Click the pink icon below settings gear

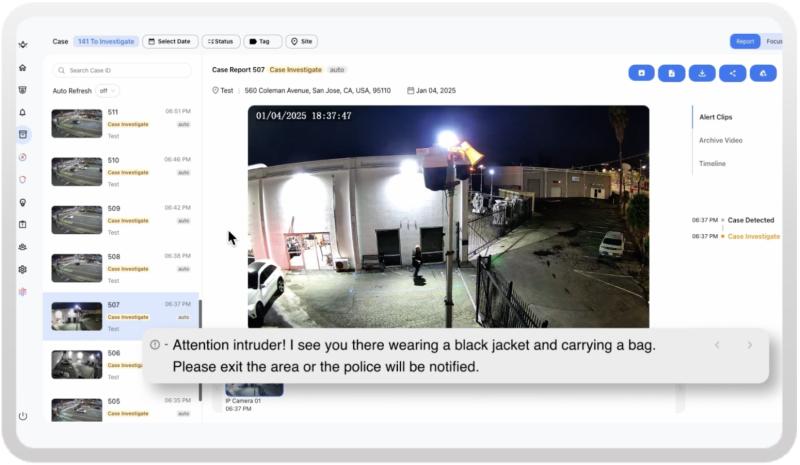(22, 292)
